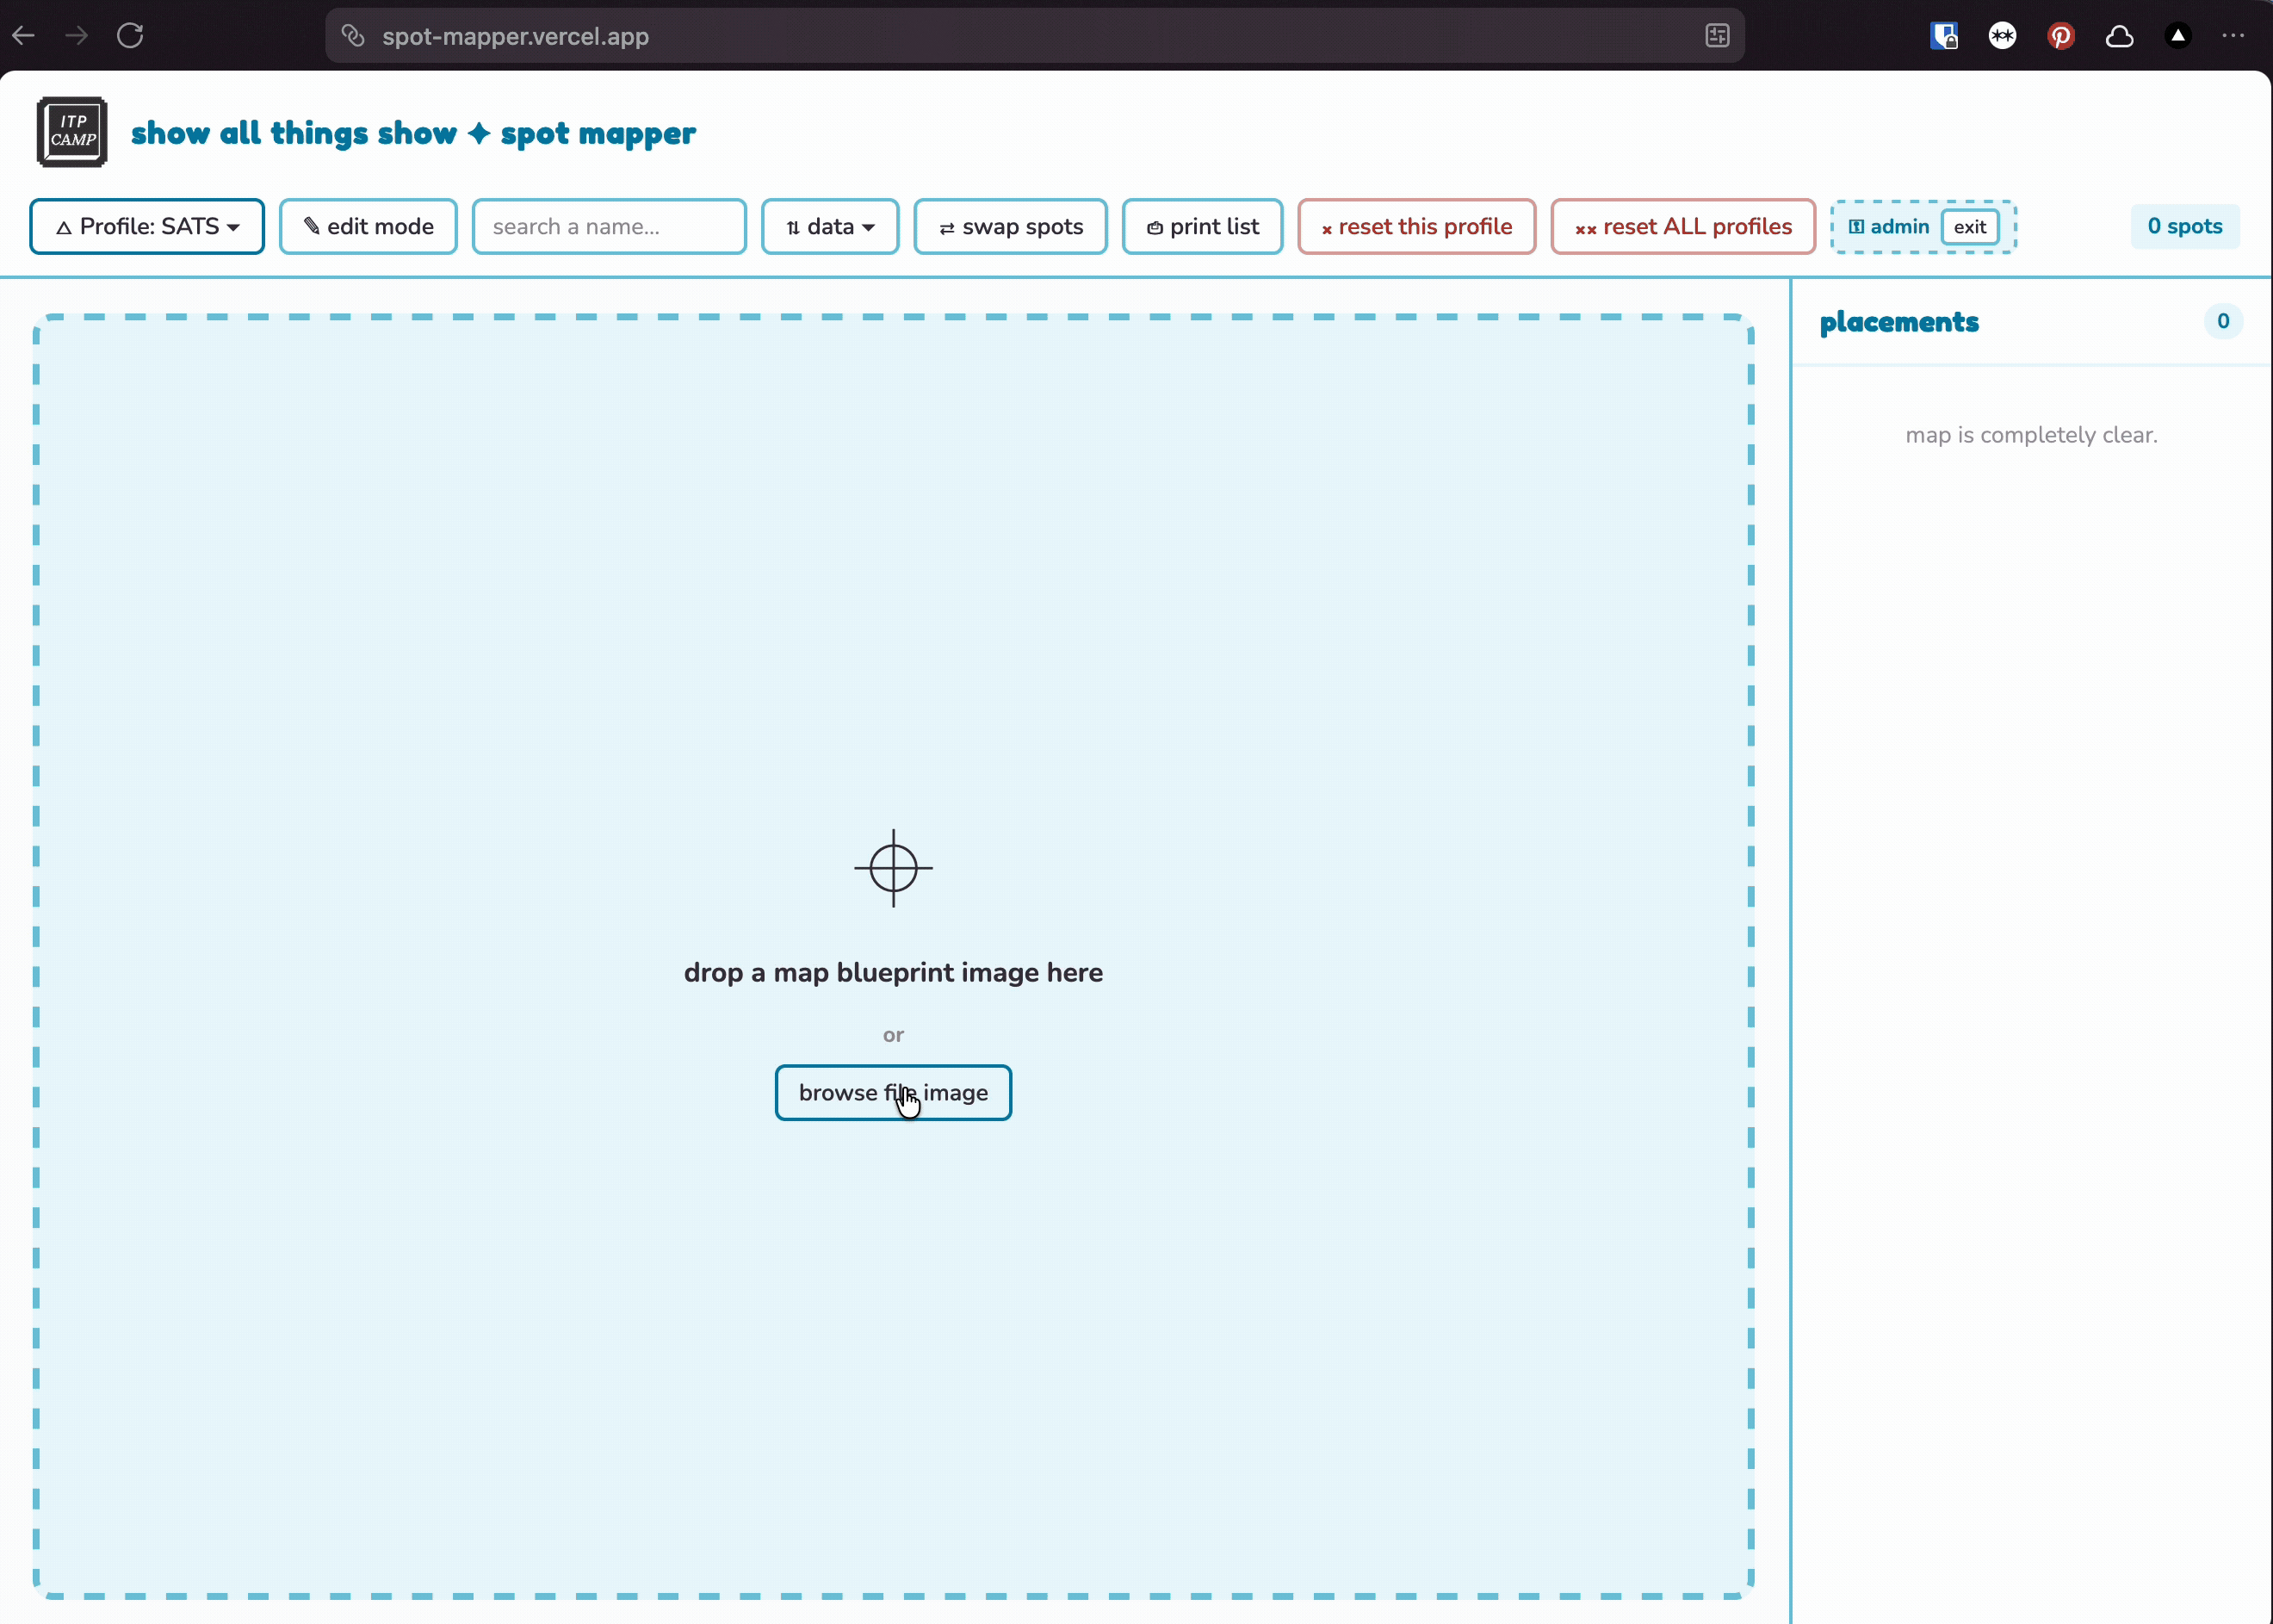Click swap spots button
Image resolution: width=2273 pixels, height=1624 pixels.
(1010, 227)
